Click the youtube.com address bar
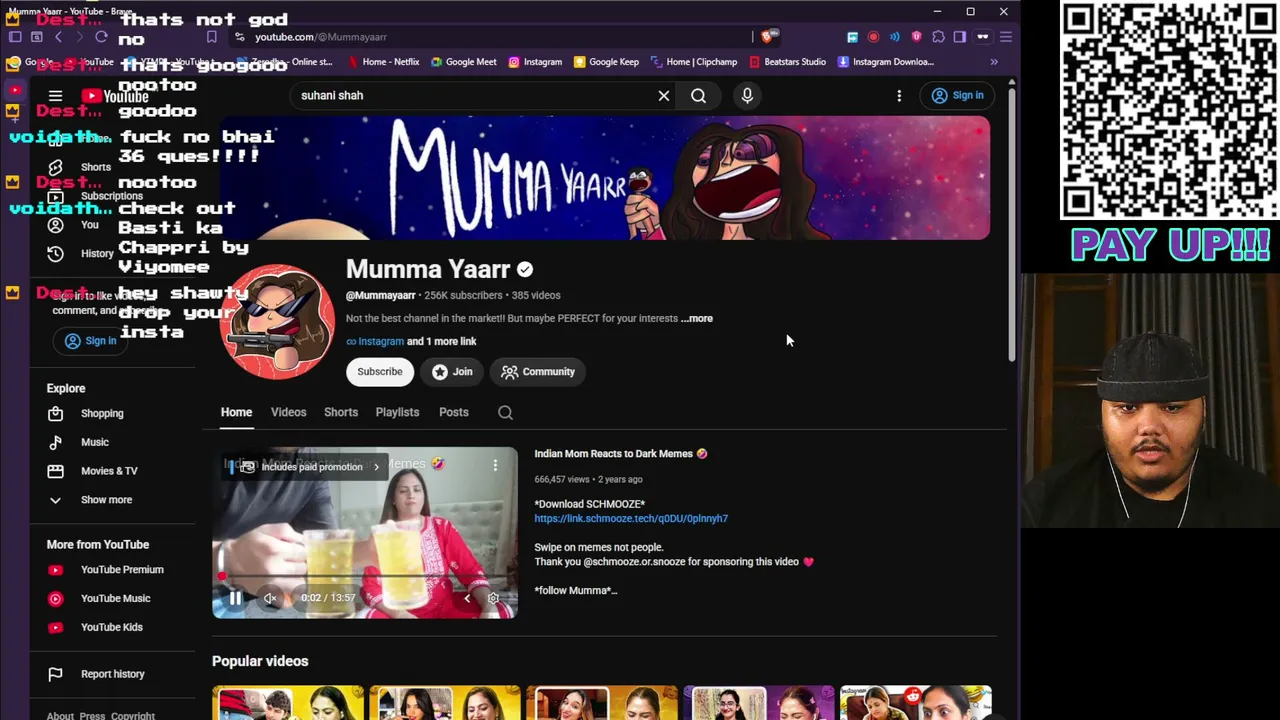The image size is (1280, 720). click(490, 37)
